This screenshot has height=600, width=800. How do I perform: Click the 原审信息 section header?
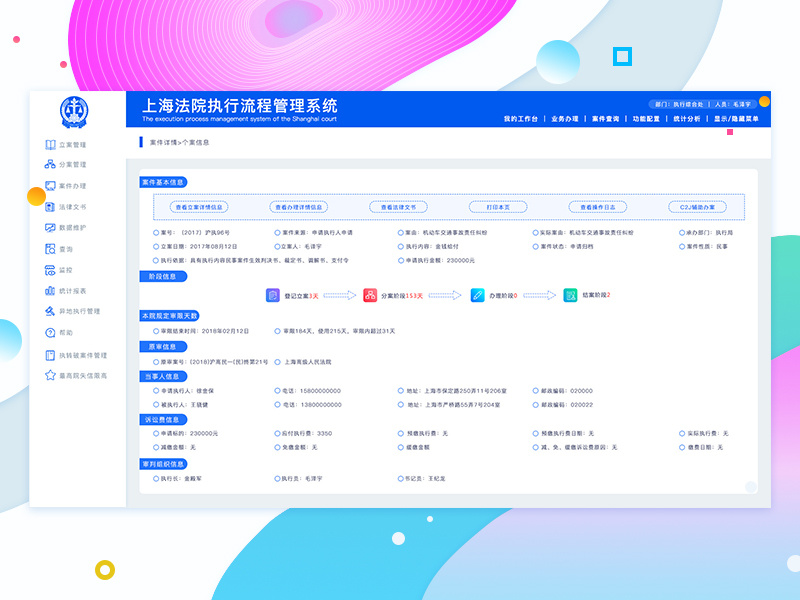coord(163,346)
